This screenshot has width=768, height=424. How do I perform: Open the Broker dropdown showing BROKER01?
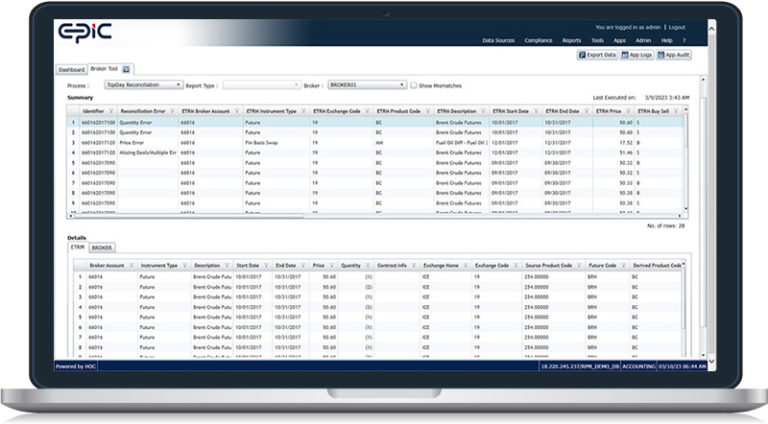tap(402, 86)
